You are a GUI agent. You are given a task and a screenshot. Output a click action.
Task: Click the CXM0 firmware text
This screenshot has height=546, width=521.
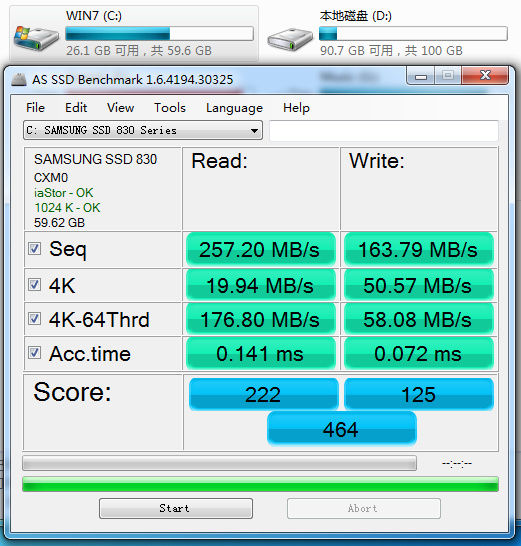point(51,178)
